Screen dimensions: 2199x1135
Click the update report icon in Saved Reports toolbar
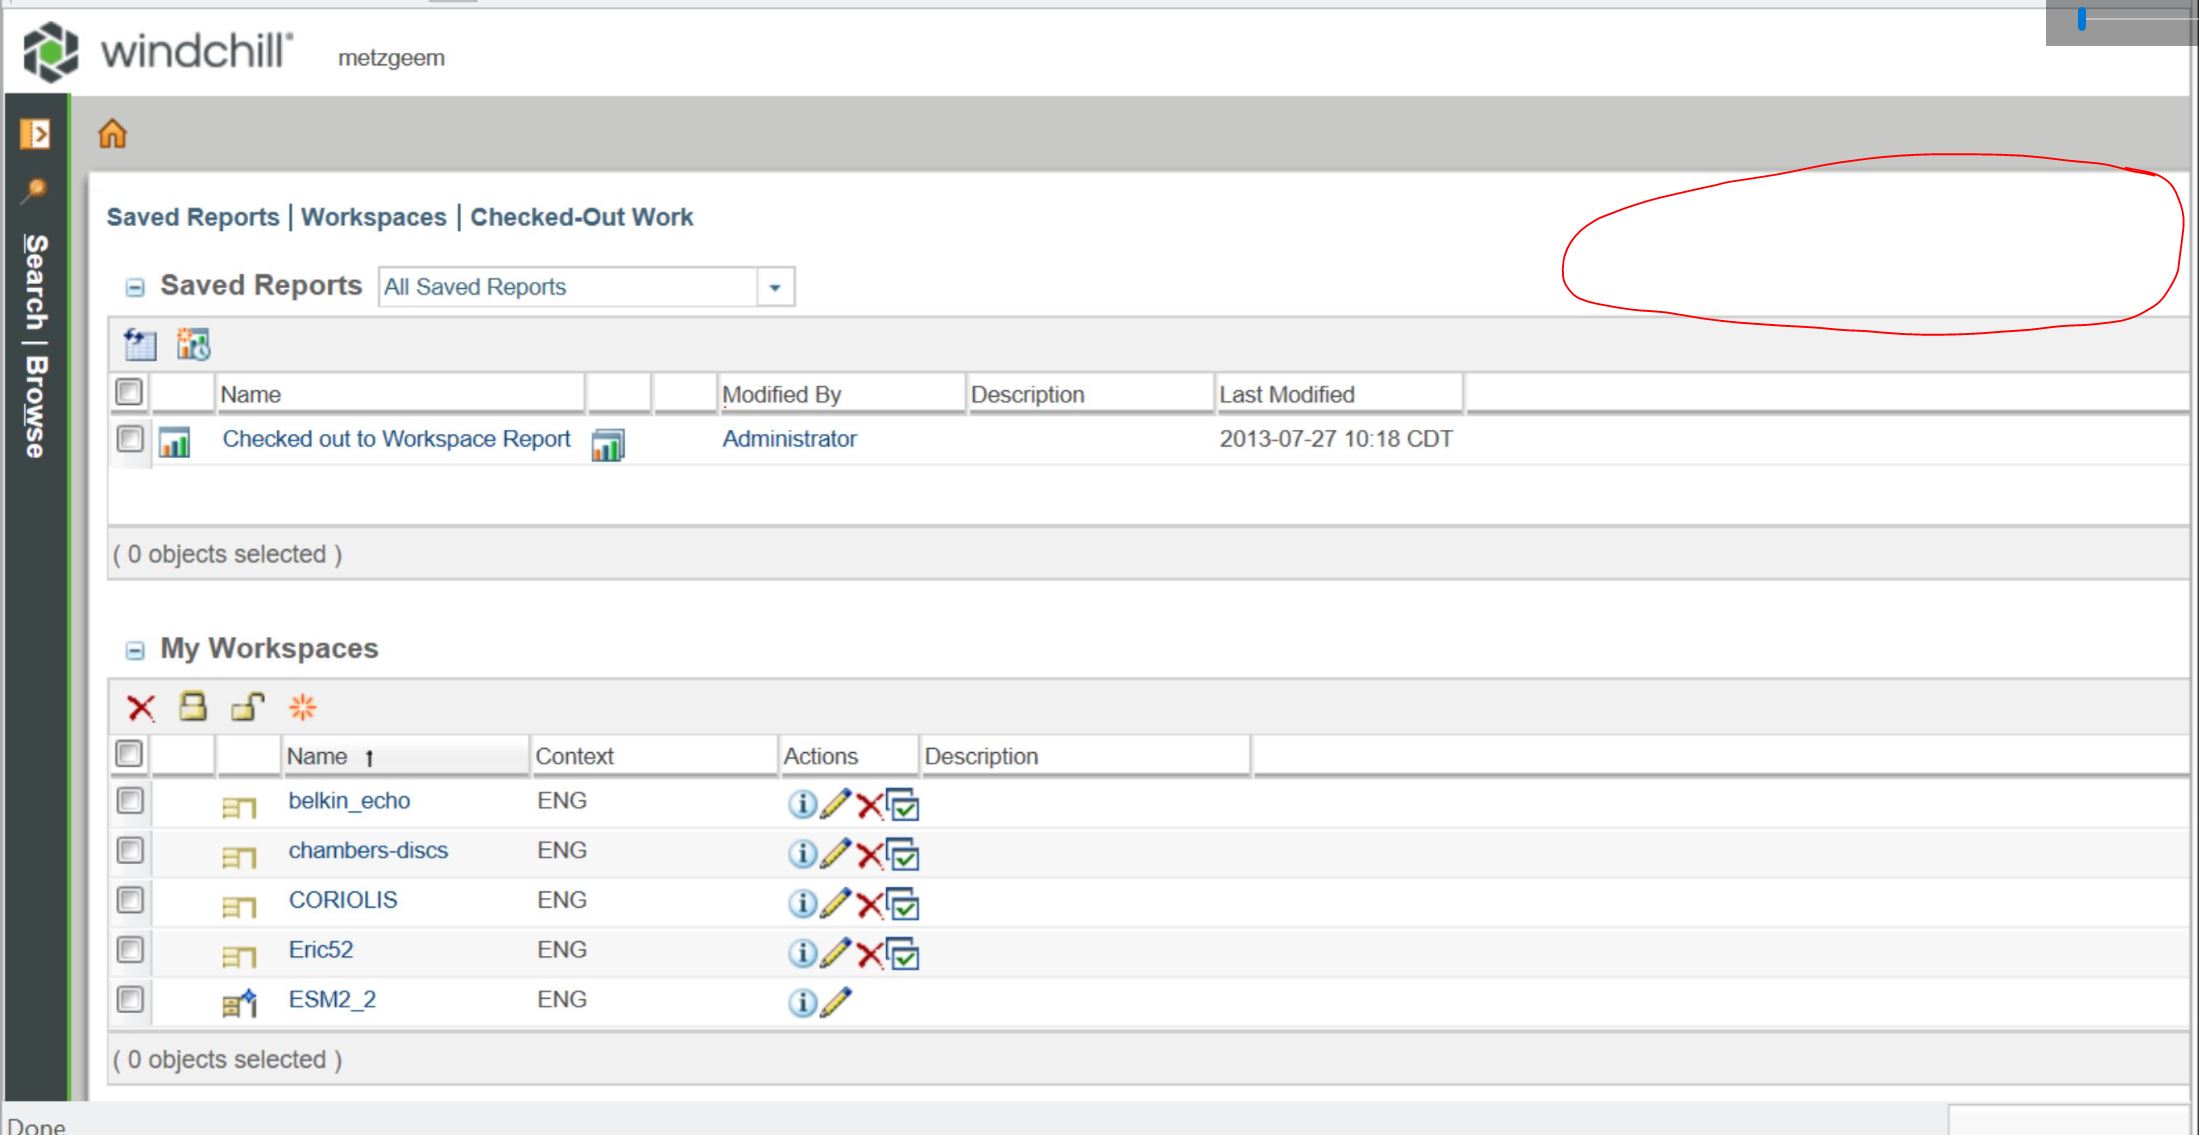tap(140, 345)
